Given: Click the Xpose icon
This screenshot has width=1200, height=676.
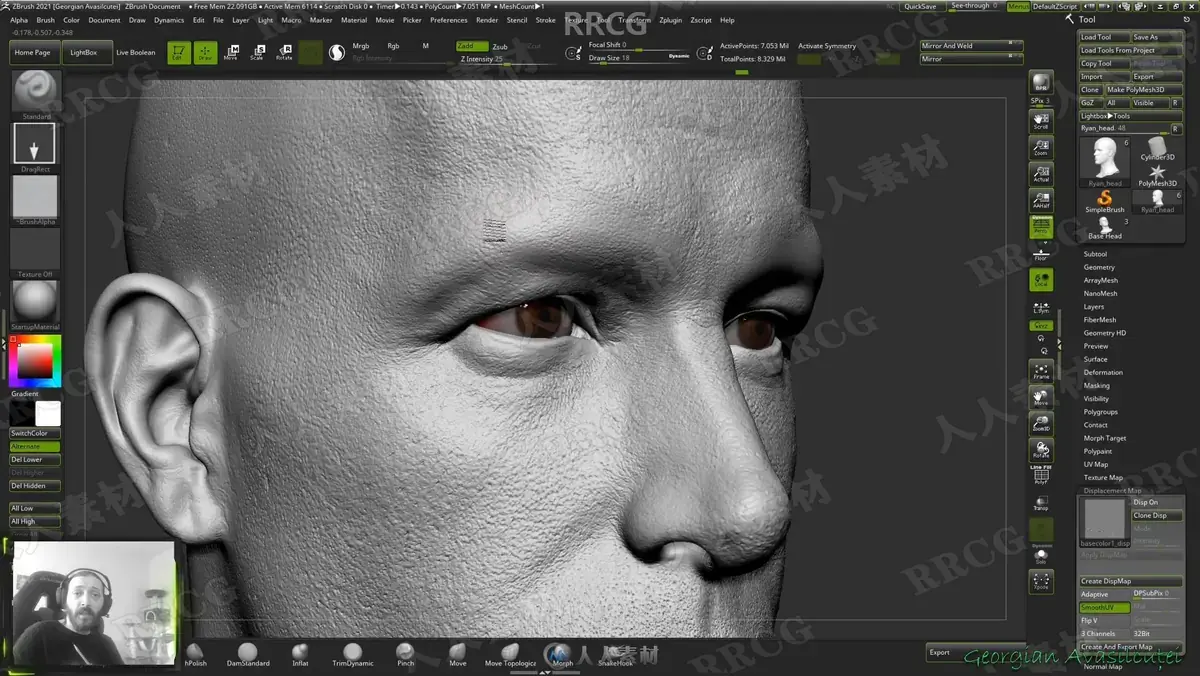Looking at the screenshot, I should point(1041,582).
